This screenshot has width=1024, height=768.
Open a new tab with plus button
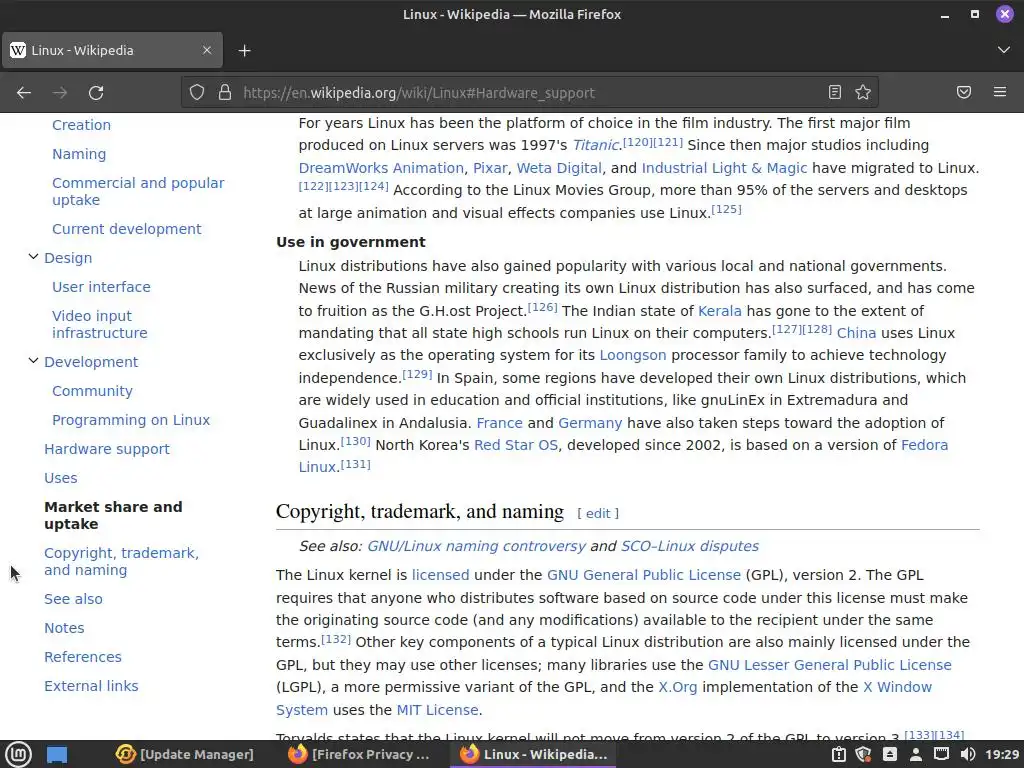[x=244, y=50]
